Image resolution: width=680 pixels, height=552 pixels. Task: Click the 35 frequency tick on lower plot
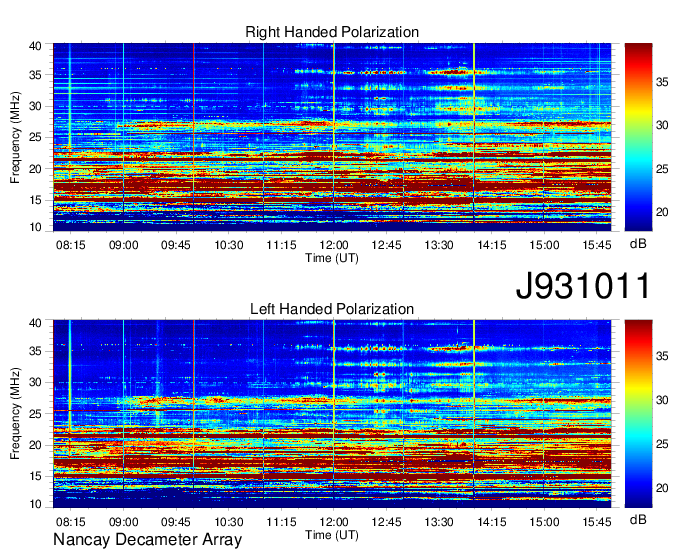tap(35, 351)
